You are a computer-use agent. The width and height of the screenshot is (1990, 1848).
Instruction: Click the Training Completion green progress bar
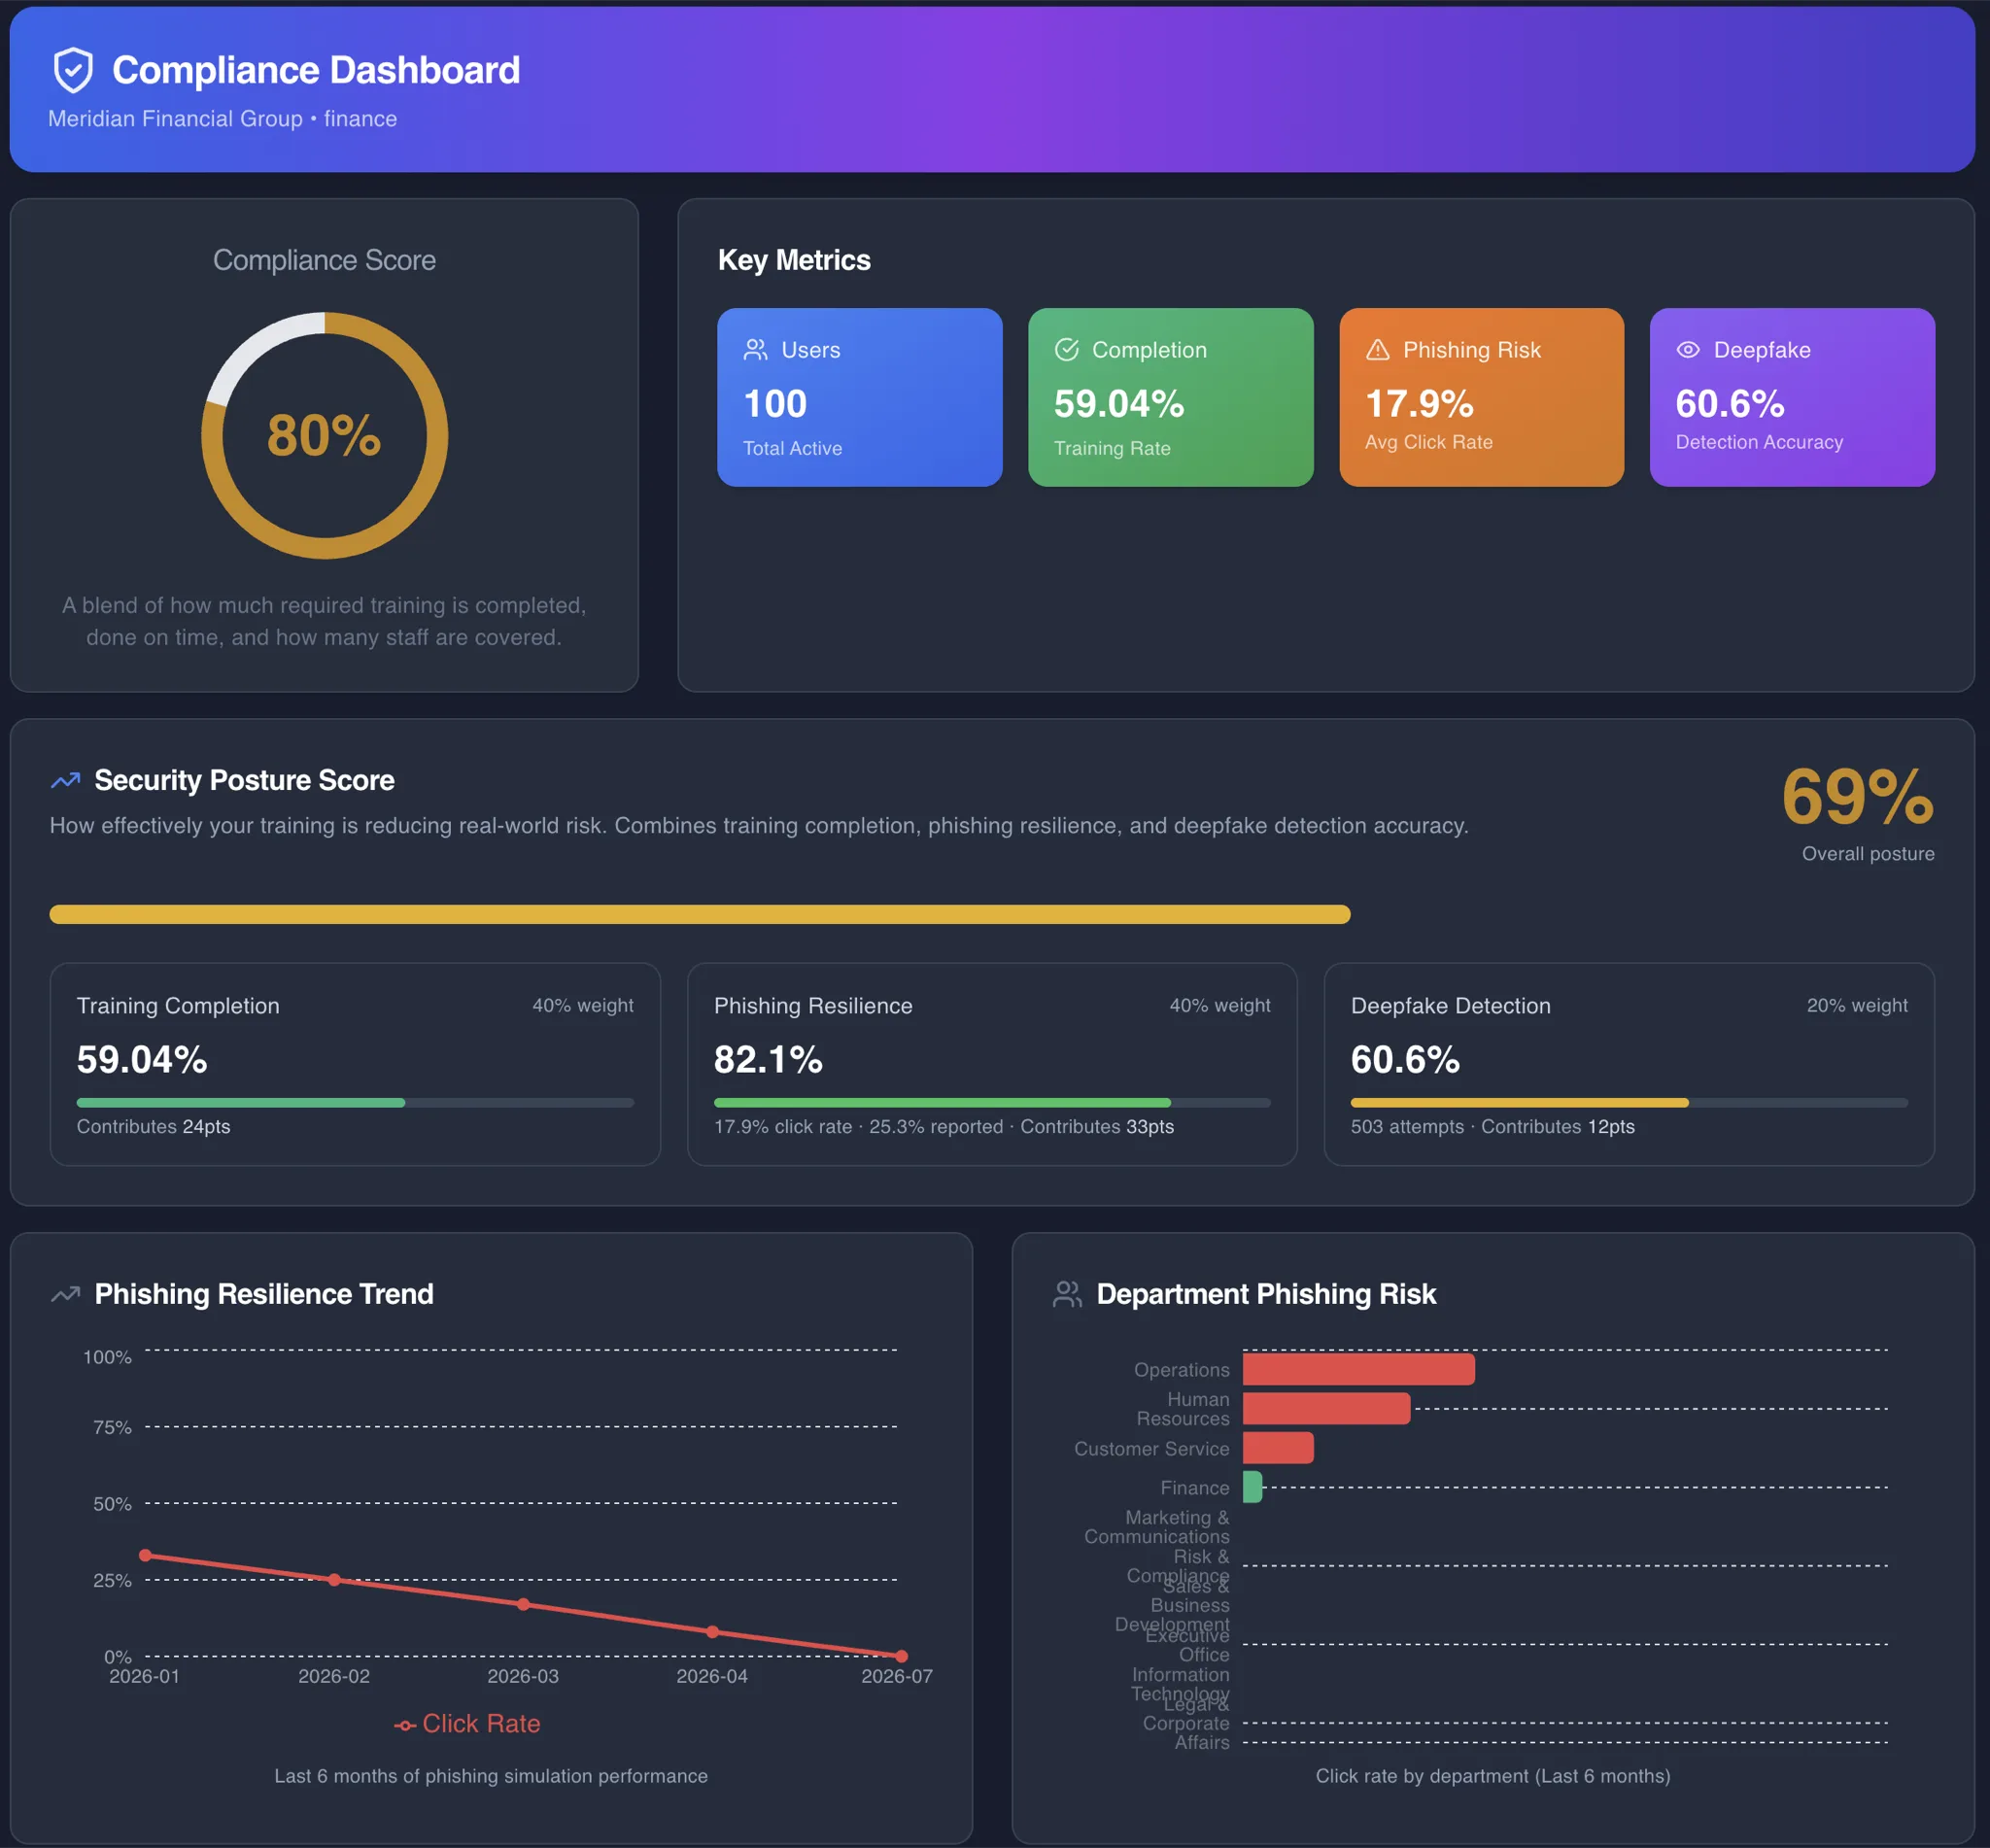pyautogui.click(x=241, y=1103)
